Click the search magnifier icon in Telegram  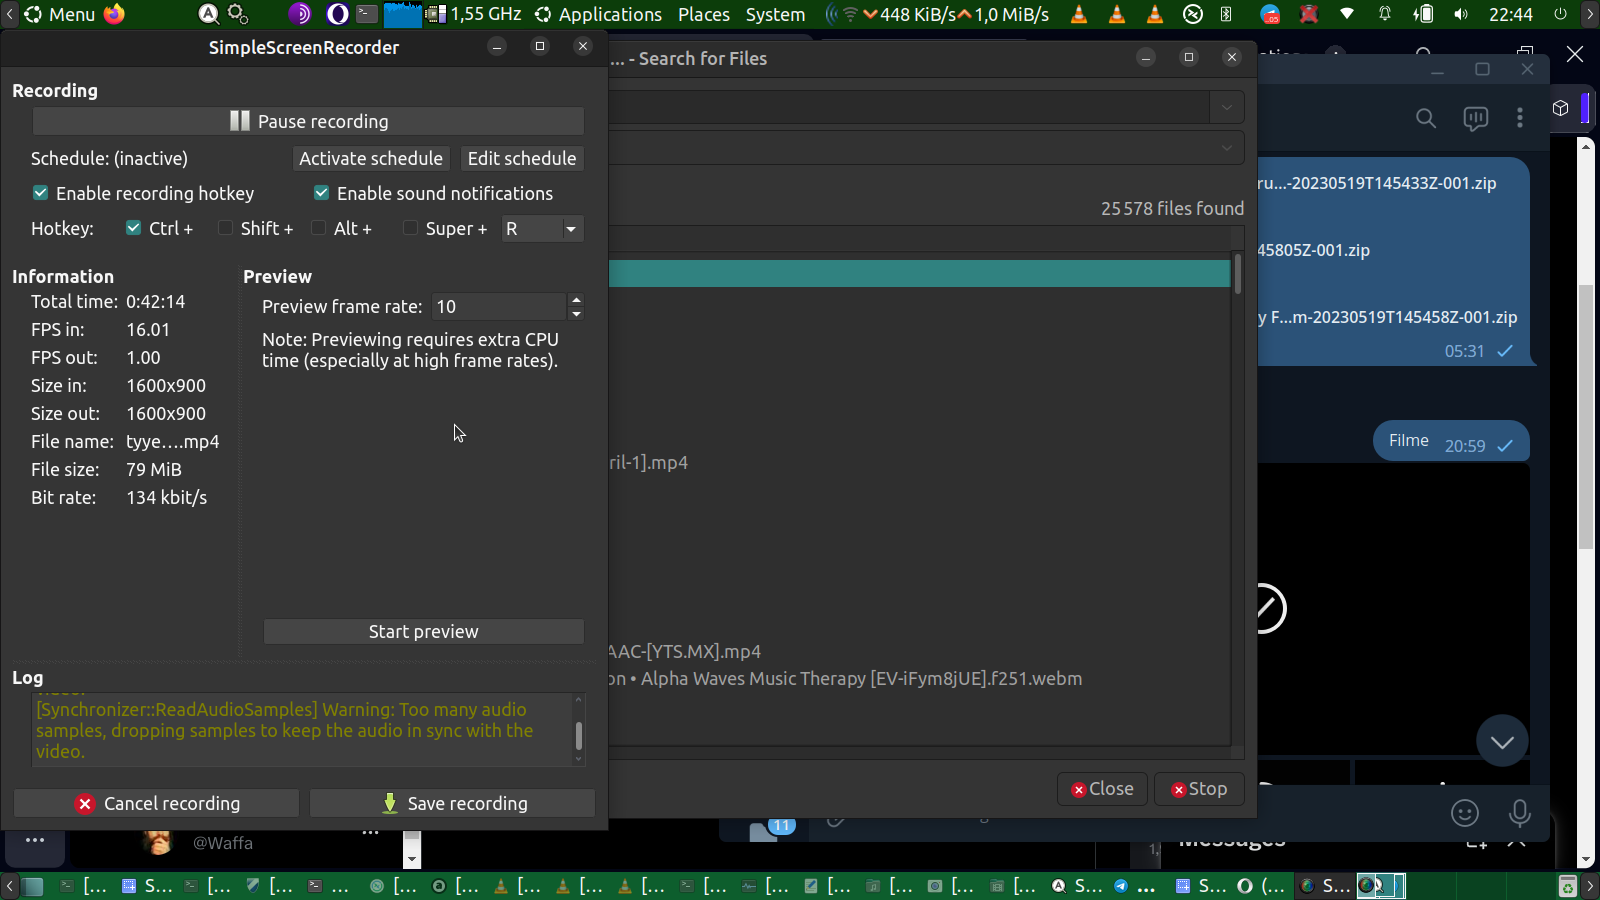click(1425, 119)
